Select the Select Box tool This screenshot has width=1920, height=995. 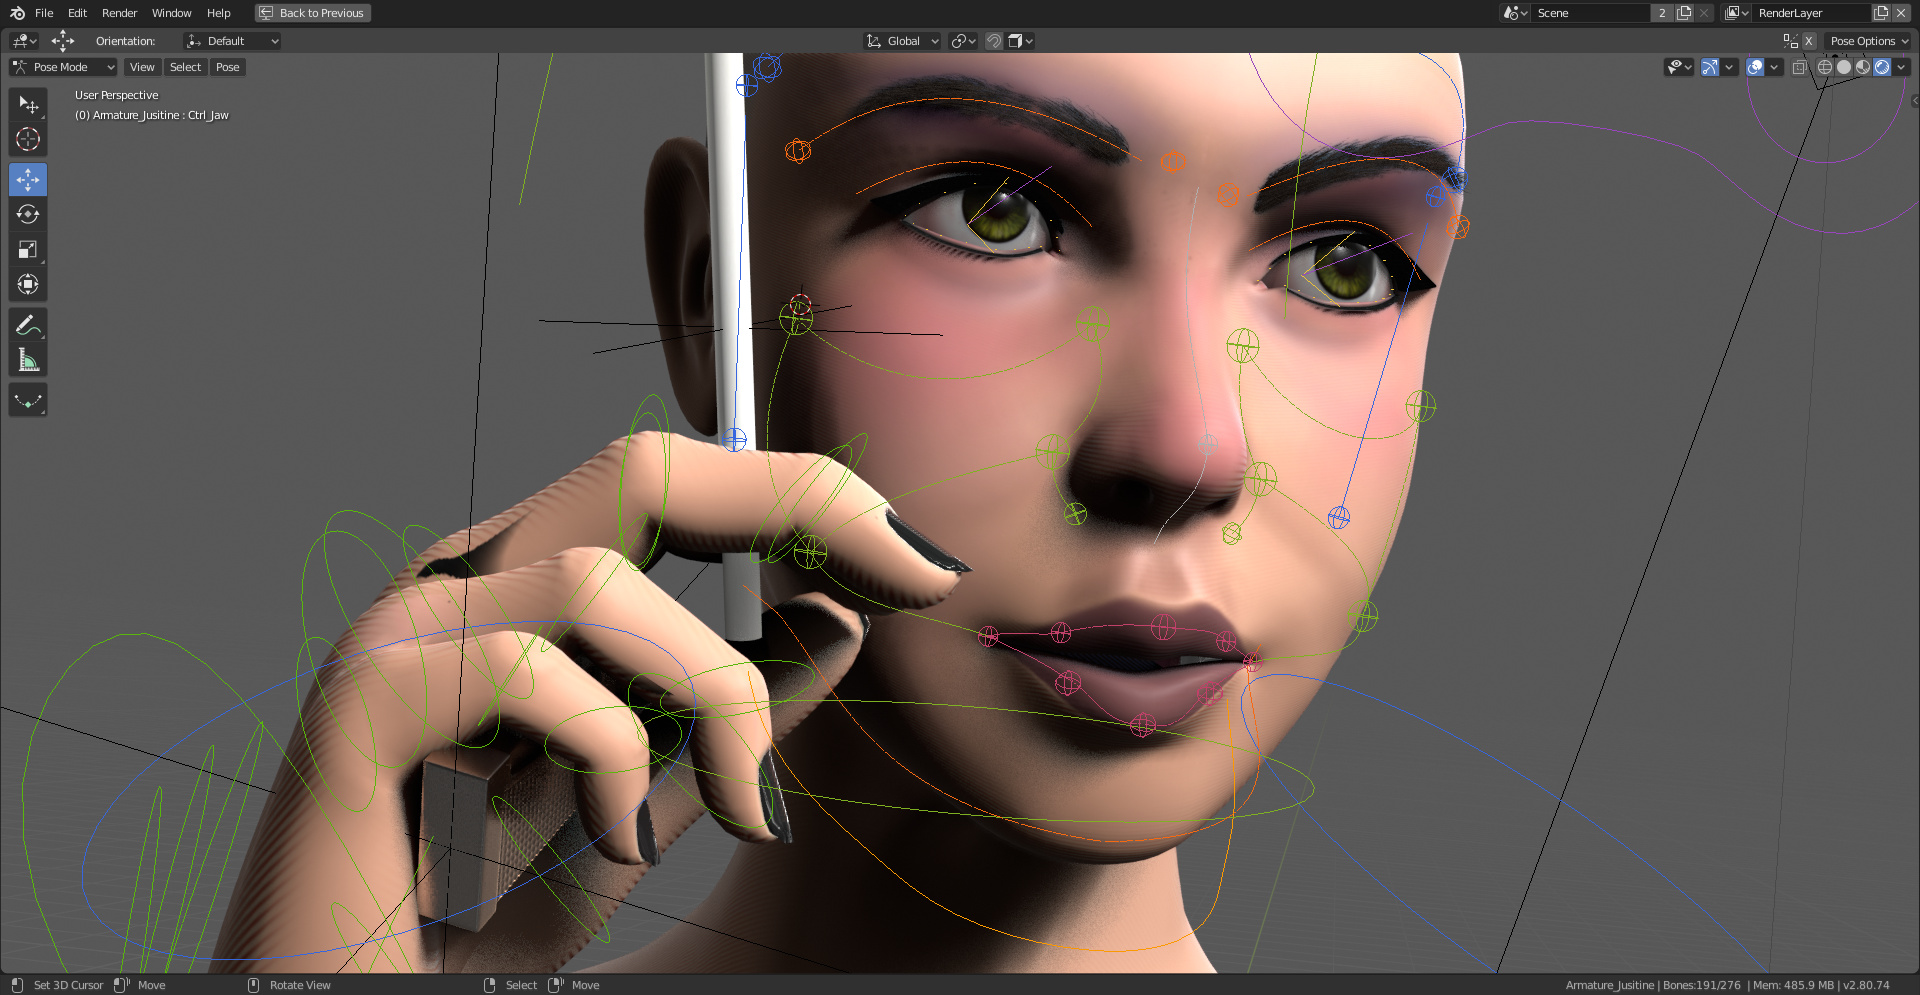(x=28, y=104)
